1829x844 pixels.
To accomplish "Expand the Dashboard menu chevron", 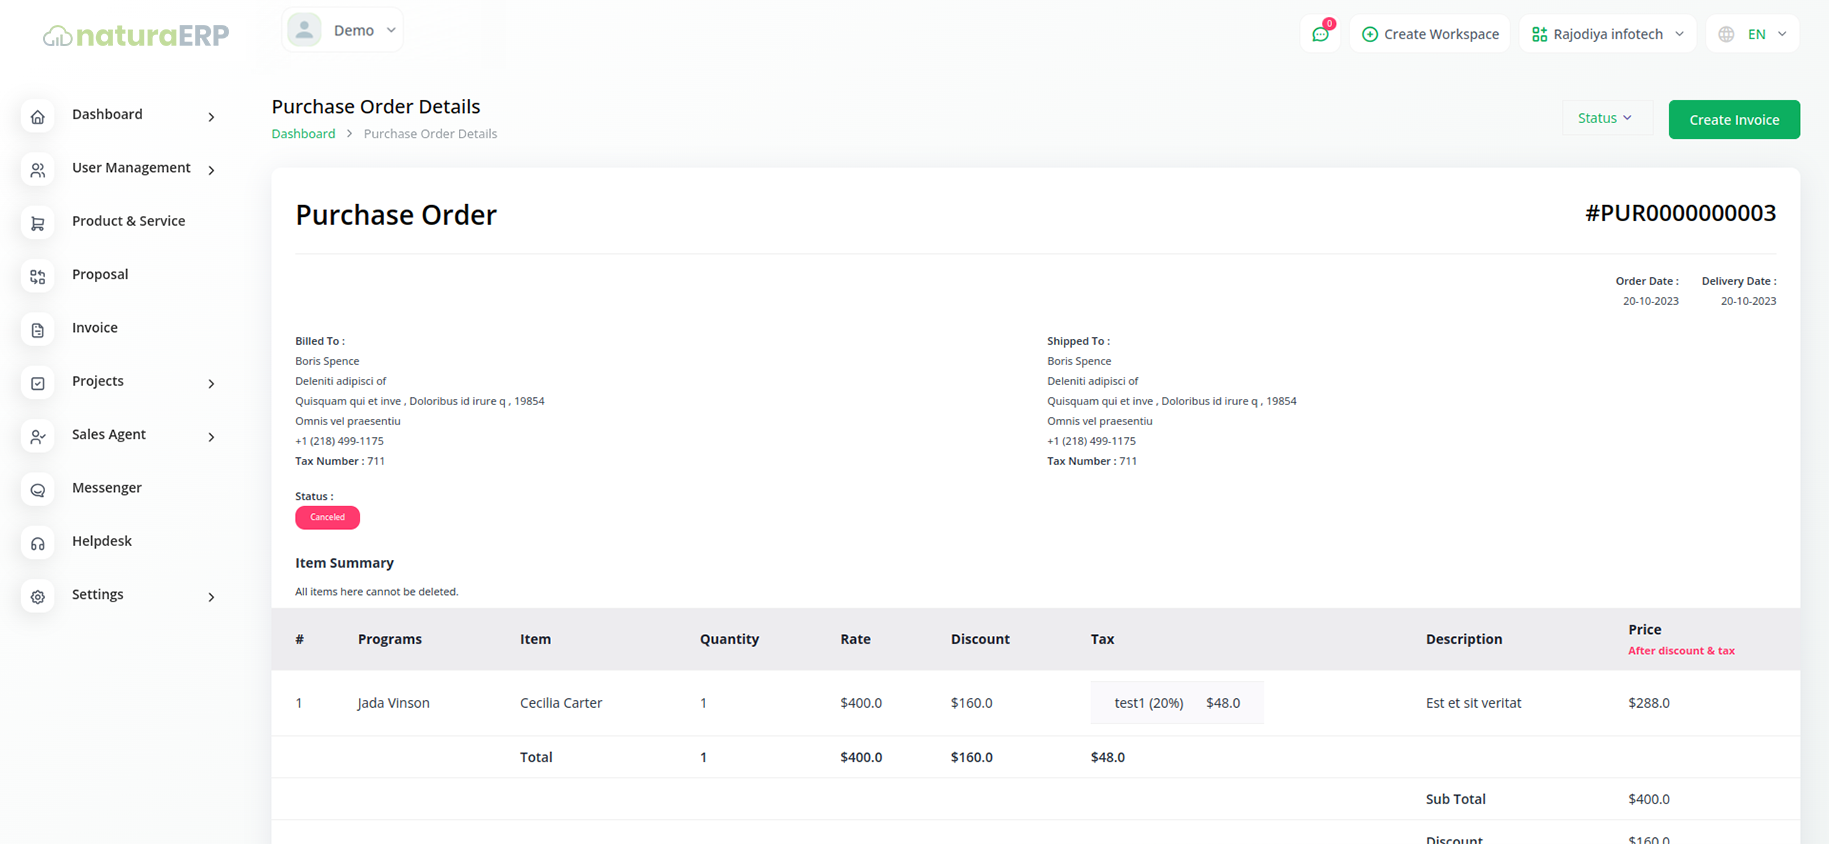I will (211, 117).
